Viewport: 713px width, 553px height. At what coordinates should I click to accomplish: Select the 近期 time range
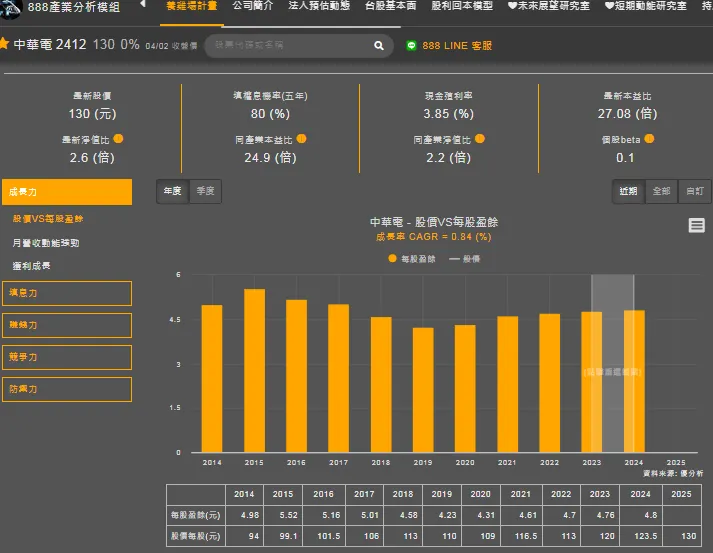628,191
